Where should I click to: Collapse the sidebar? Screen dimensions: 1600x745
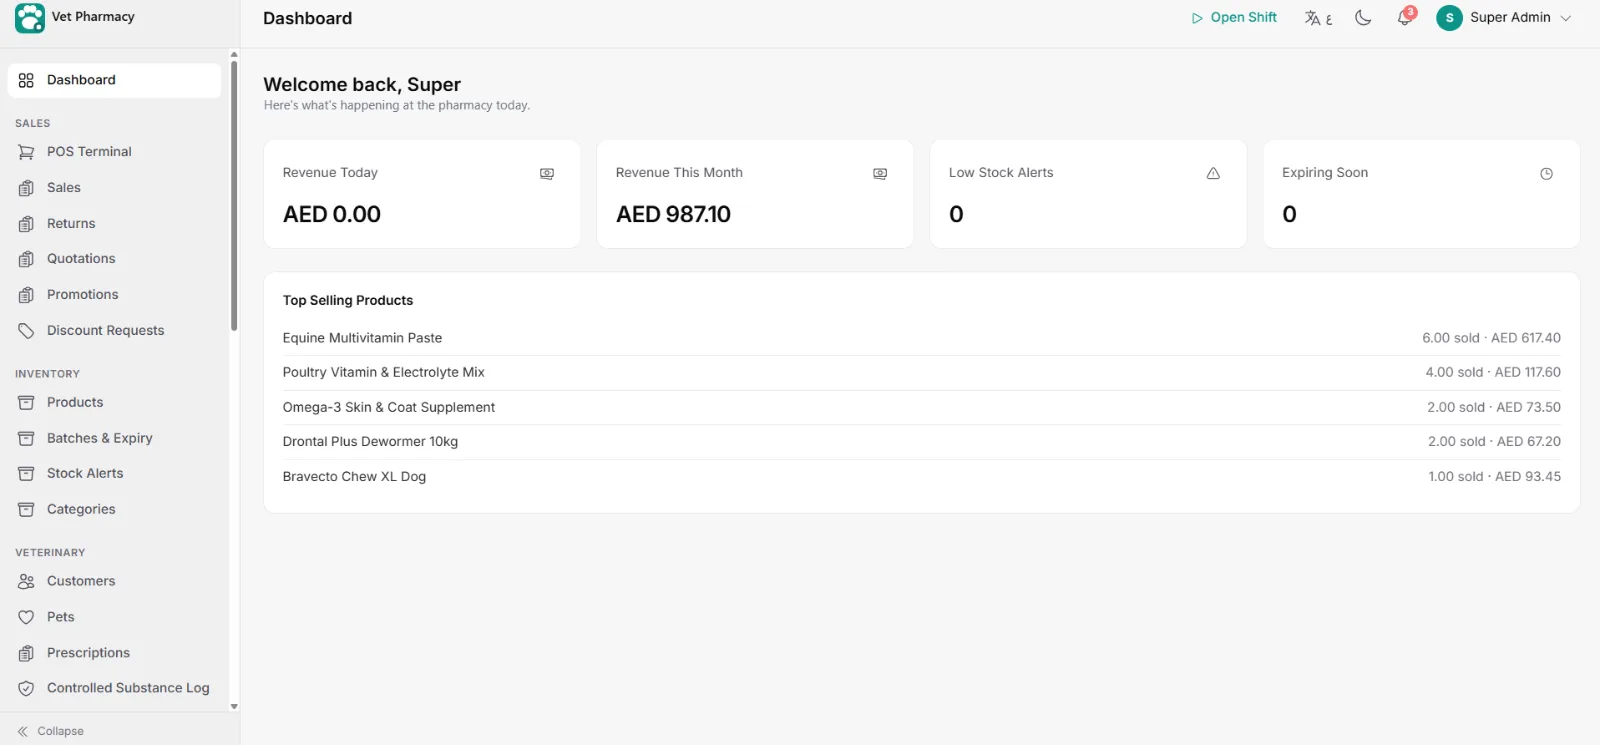(x=50, y=731)
